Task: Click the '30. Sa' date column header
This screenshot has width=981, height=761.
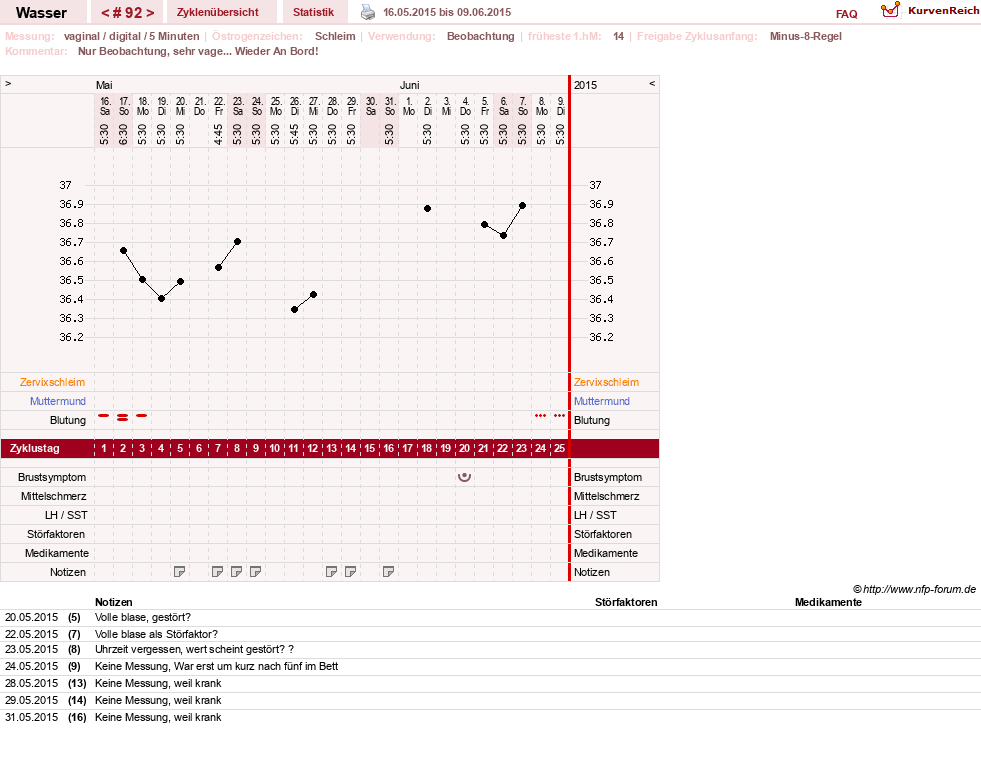Action: click(371, 106)
